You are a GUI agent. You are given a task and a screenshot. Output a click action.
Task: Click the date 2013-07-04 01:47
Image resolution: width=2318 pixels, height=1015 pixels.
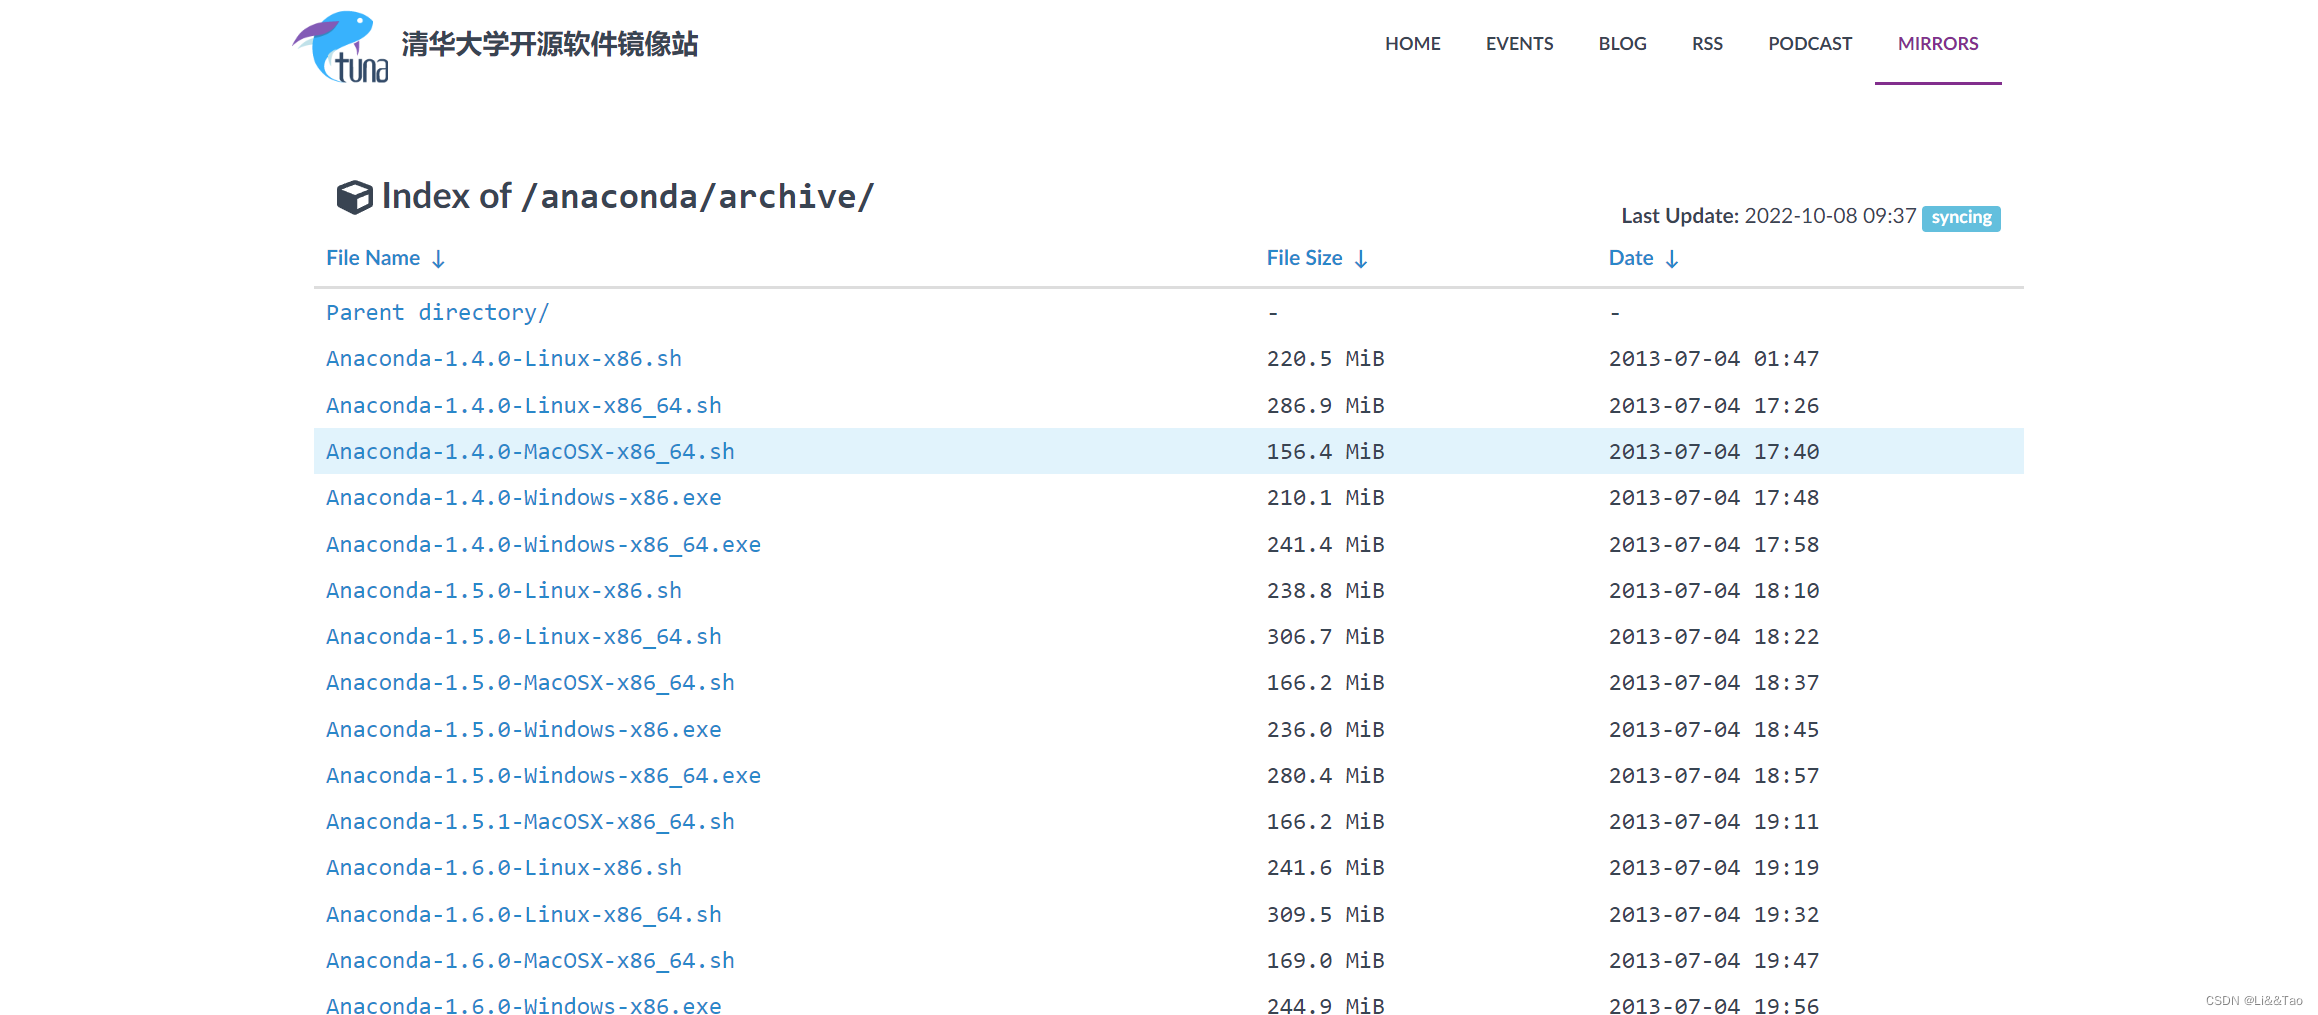click(x=1714, y=358)
